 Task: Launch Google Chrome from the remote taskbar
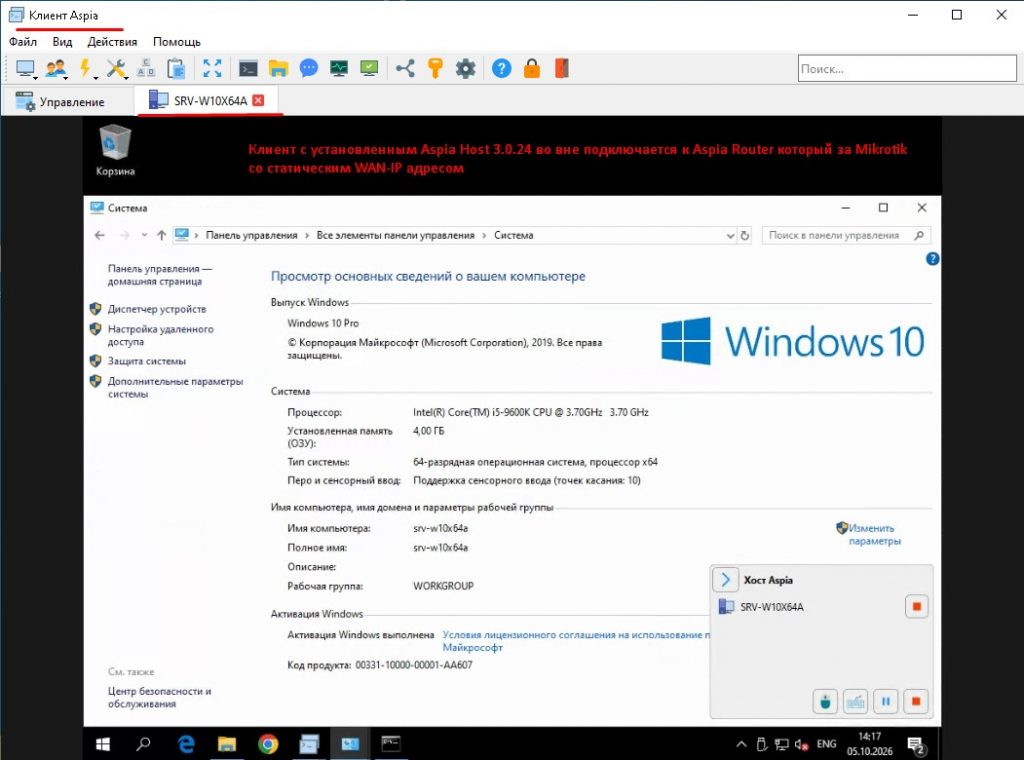(x=268, y=744)
